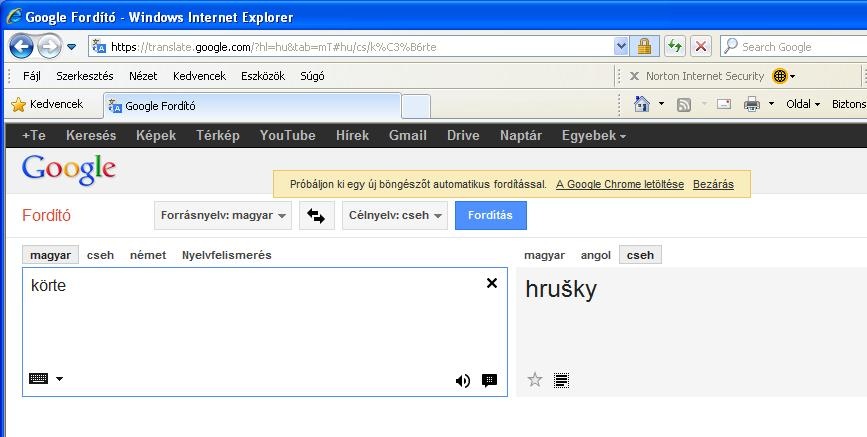Click the home icon in toolbar
This screenshot has width=867, height=437.
coord(643,104)
